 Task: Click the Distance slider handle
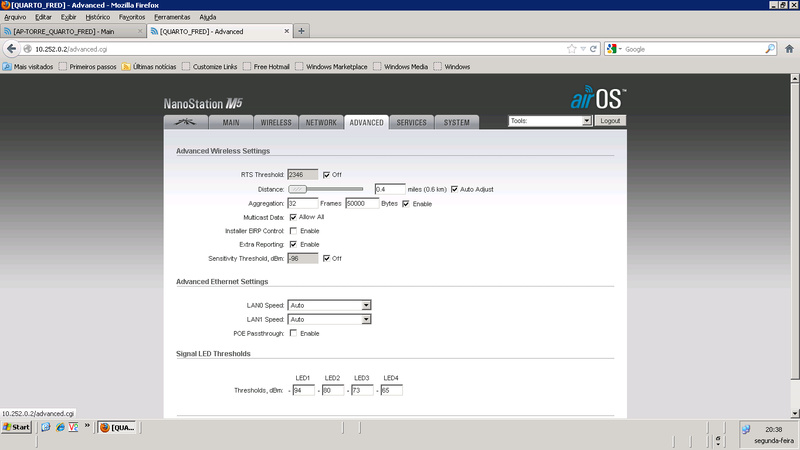[297, 189]
